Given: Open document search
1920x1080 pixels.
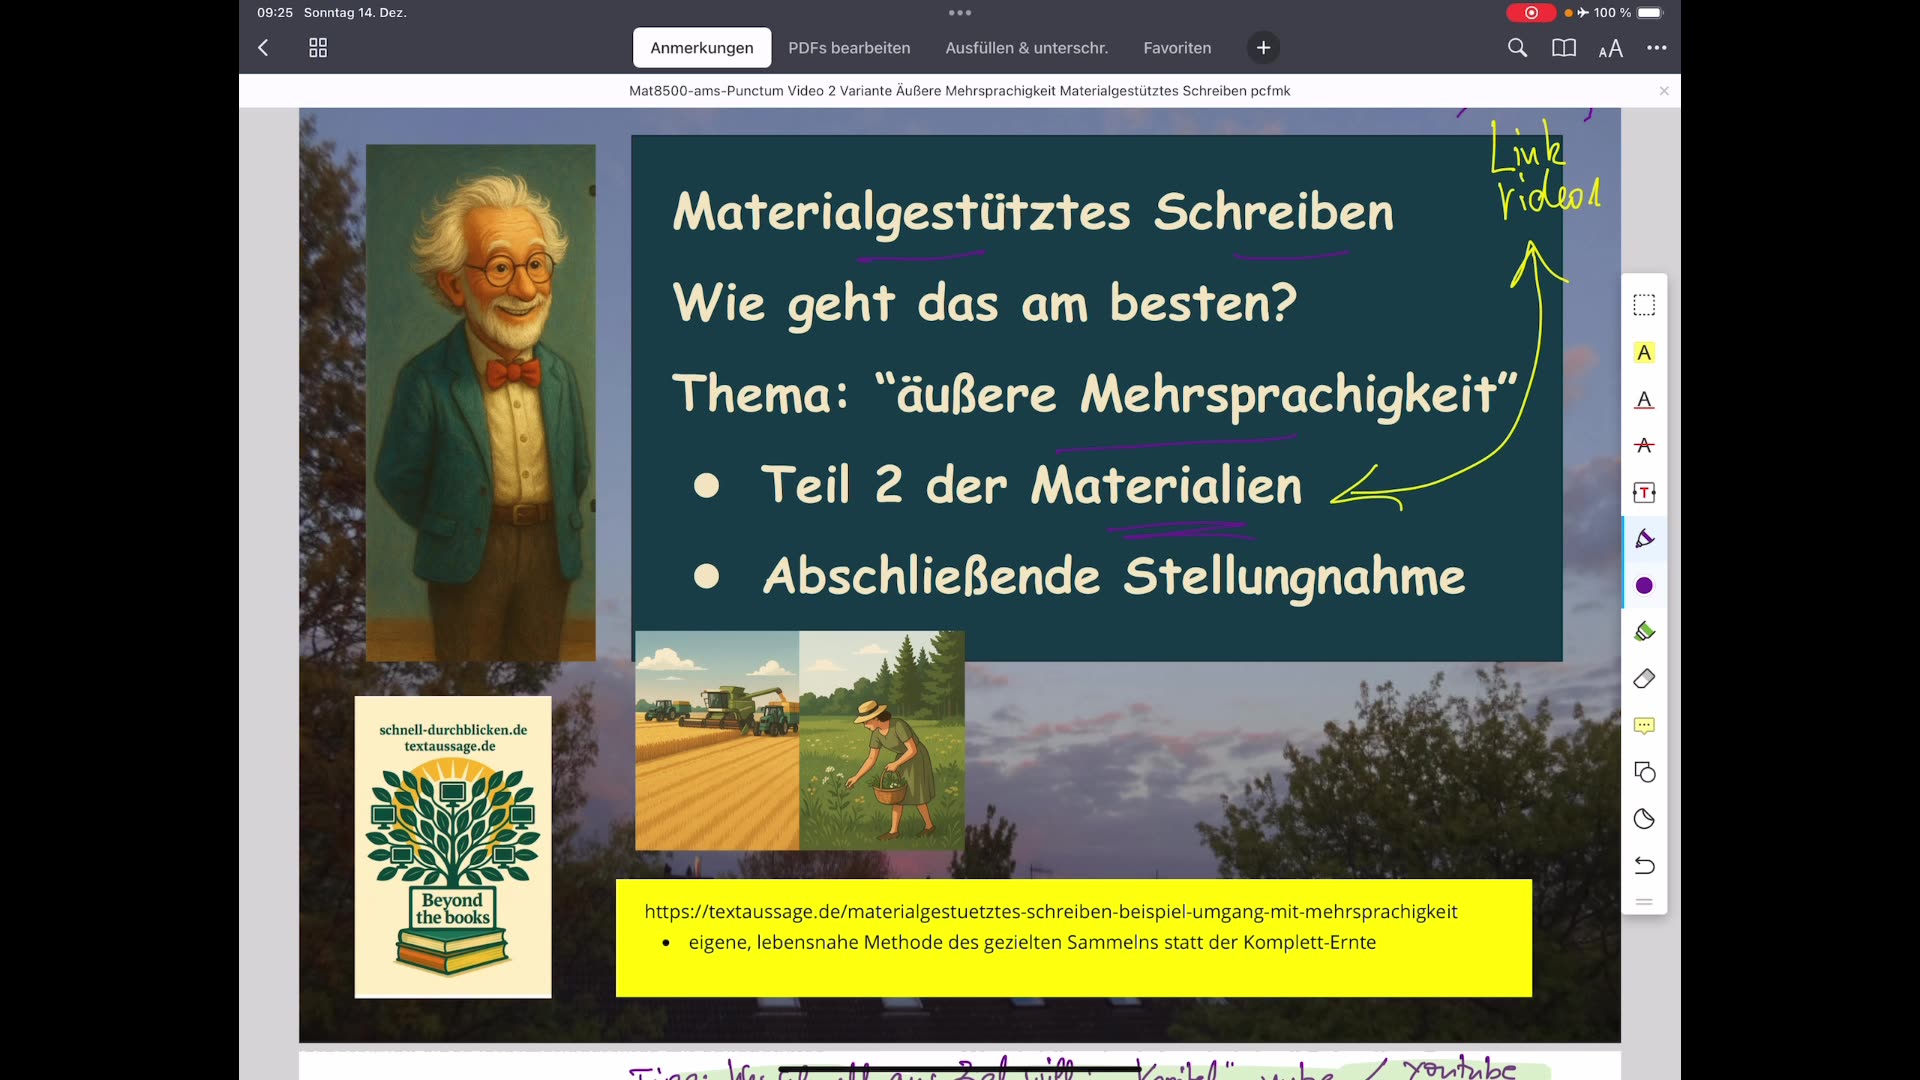Looking at the screenshot, I should [x=1517, y=47].
